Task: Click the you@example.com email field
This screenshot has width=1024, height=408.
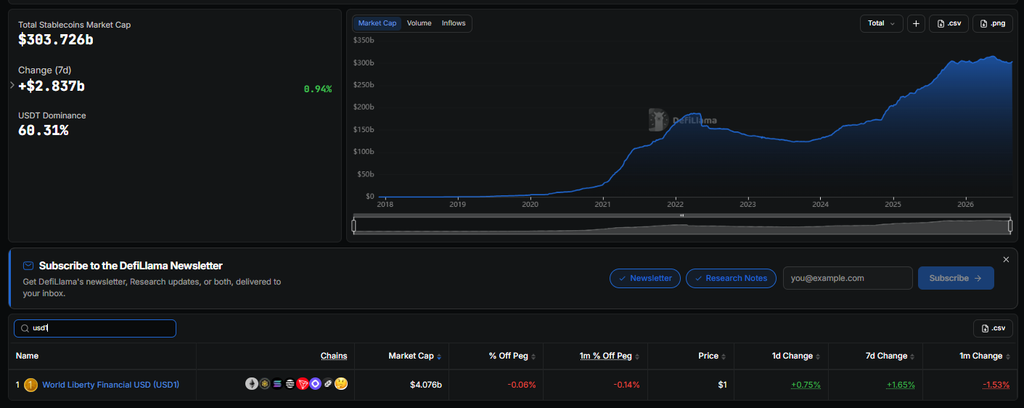Action: pos(848,278)
